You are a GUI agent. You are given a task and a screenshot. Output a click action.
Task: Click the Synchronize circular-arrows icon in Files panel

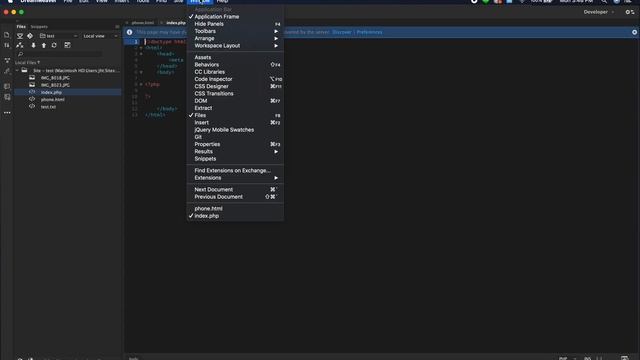click(x=54, y=45)
